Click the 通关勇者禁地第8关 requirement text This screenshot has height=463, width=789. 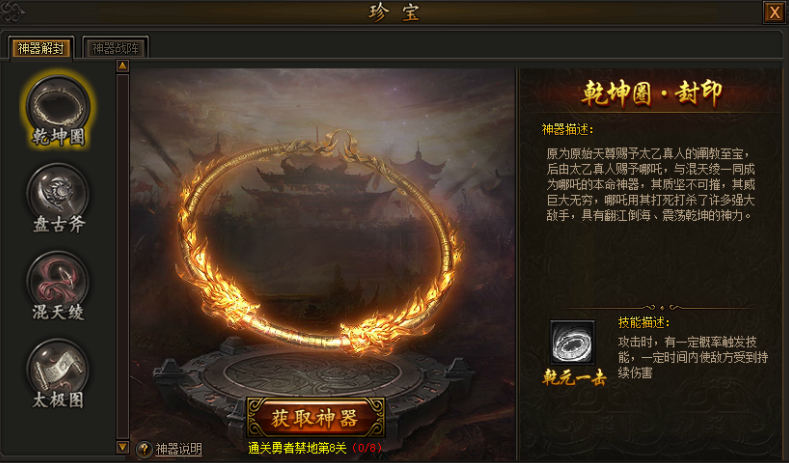click(297, 447)
